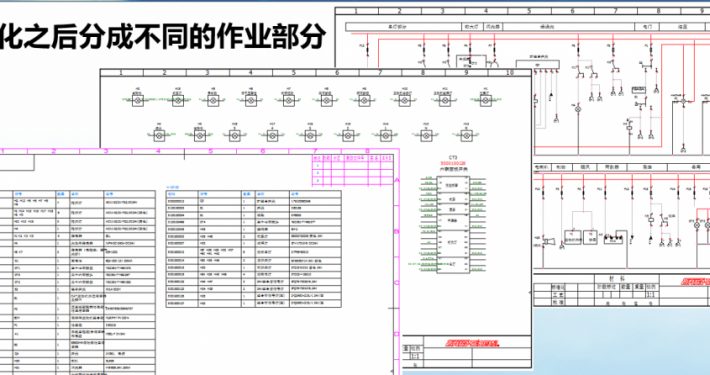The image size is (710, 375).
Task: Click the red logo in middle title block
Action: pyautogui.click(x=472, y=343)
